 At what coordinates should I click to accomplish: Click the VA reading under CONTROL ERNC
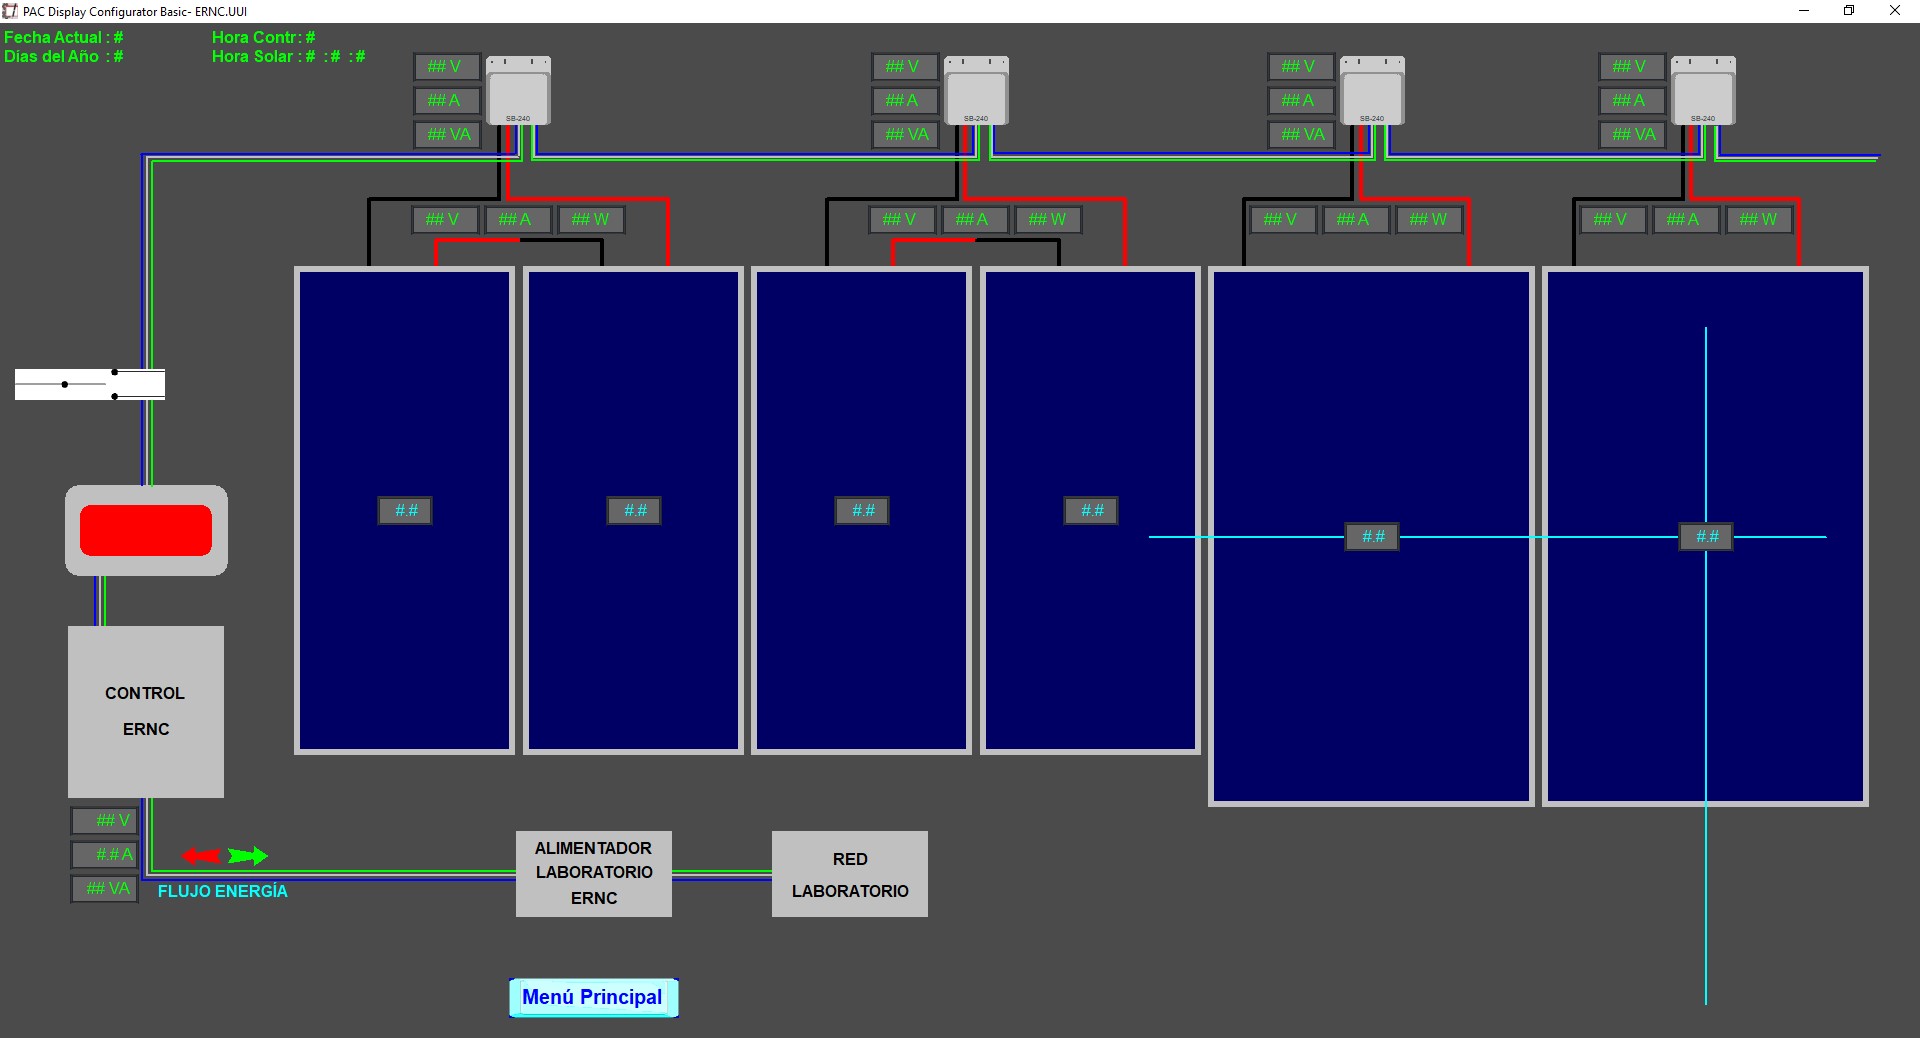106,888
